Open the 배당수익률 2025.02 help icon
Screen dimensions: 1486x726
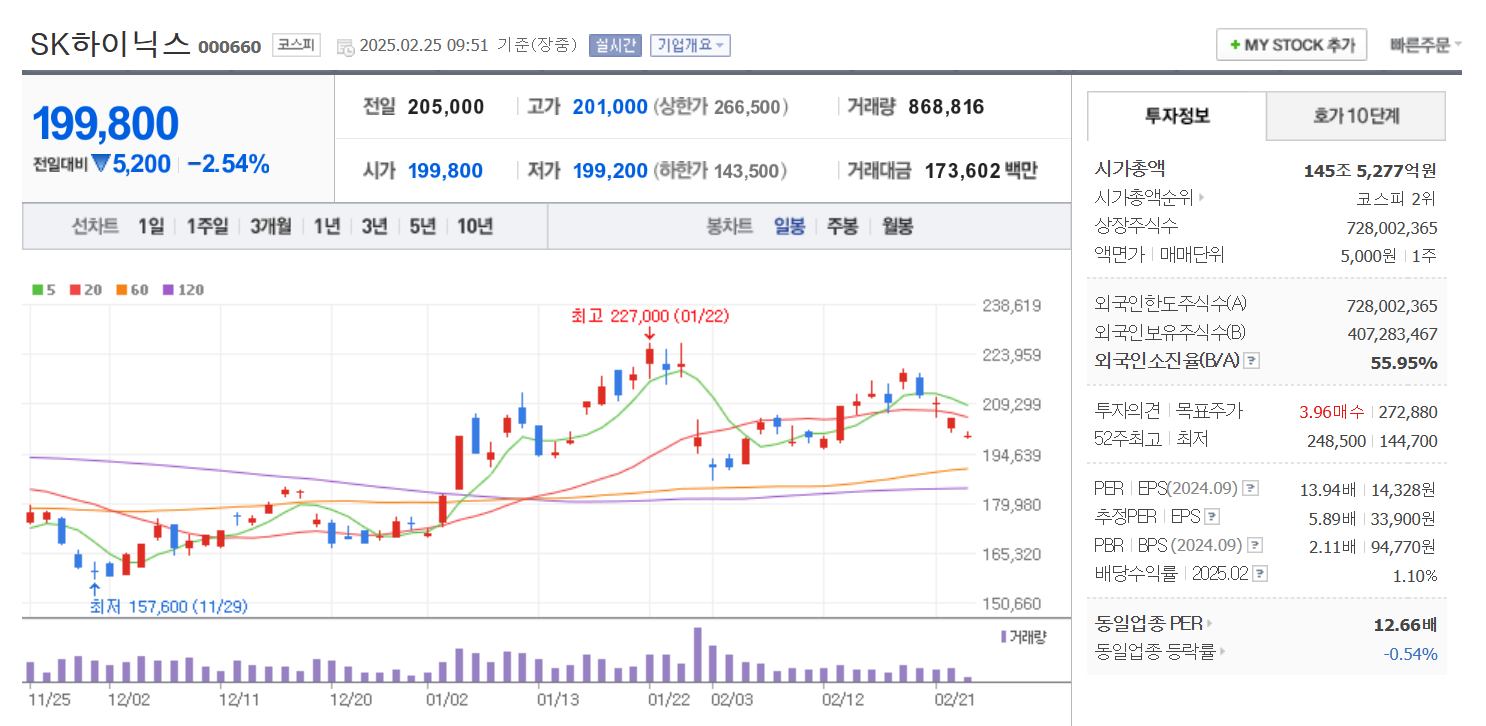tap(1258, 574)
